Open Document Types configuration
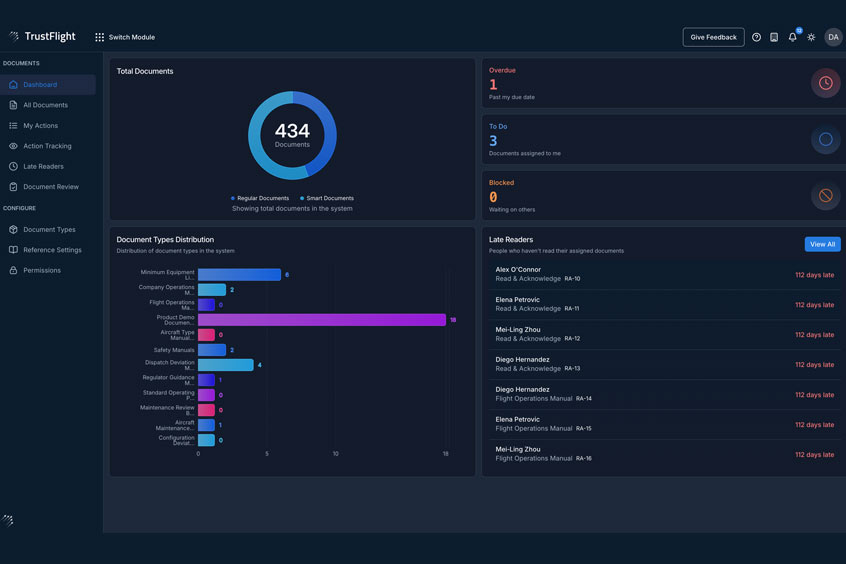 pyautogui.click(x=49, y=230)
